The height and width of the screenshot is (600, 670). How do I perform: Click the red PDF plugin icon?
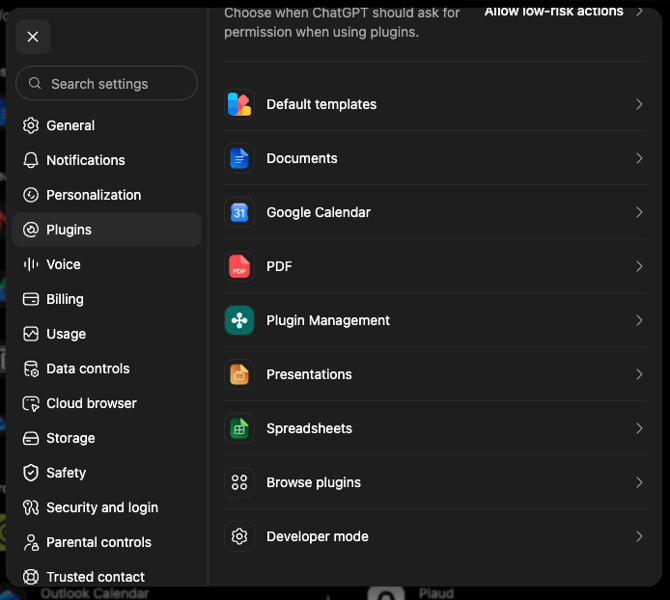[x=239, y=266]
